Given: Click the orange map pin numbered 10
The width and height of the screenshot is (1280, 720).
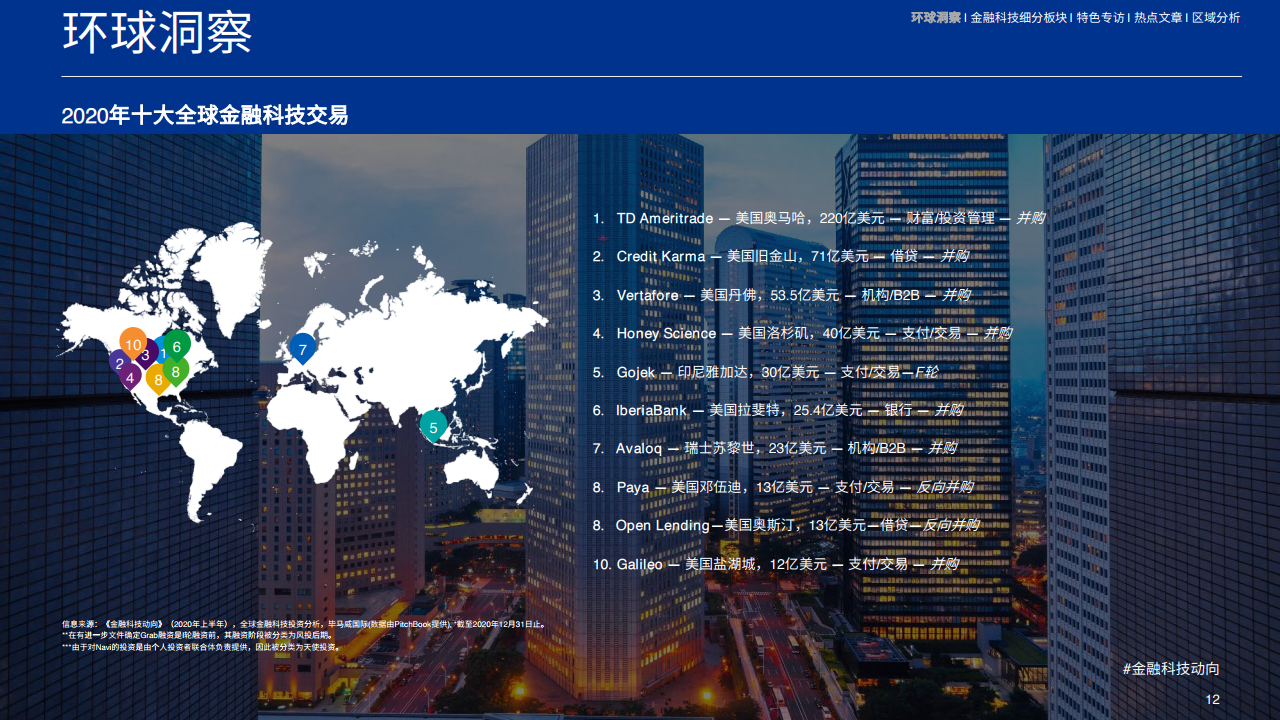Looking at the screenshot, I should [133, 343].
